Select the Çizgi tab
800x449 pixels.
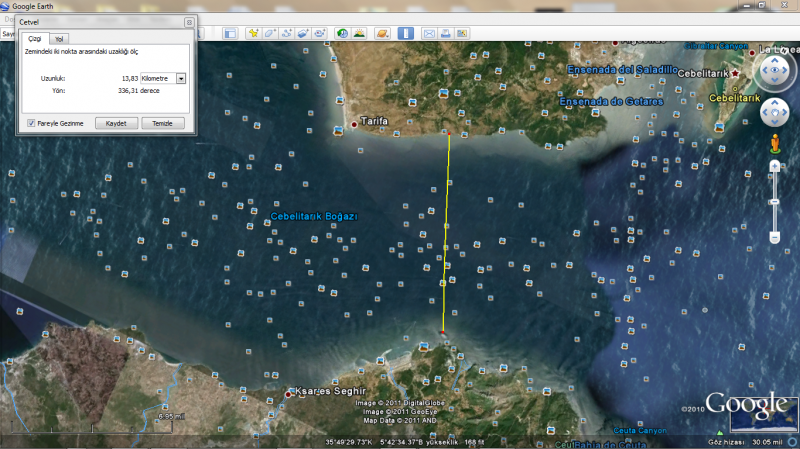34,38
